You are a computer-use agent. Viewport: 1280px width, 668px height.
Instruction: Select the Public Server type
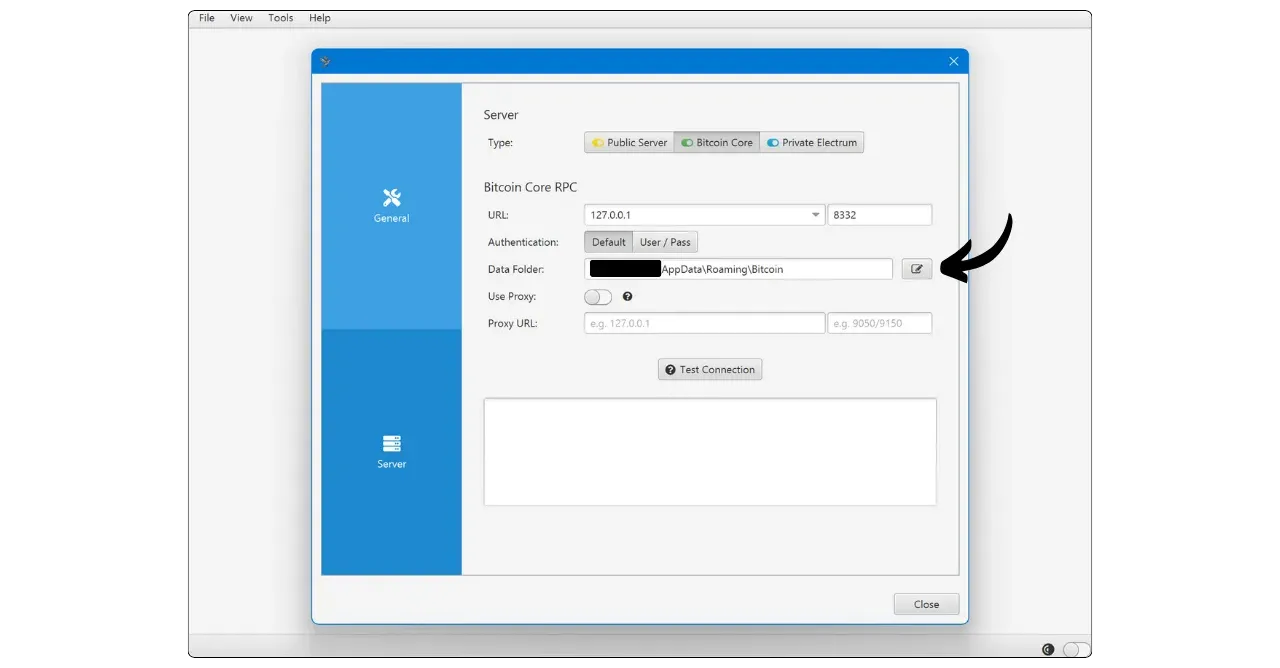pos(629,143)
